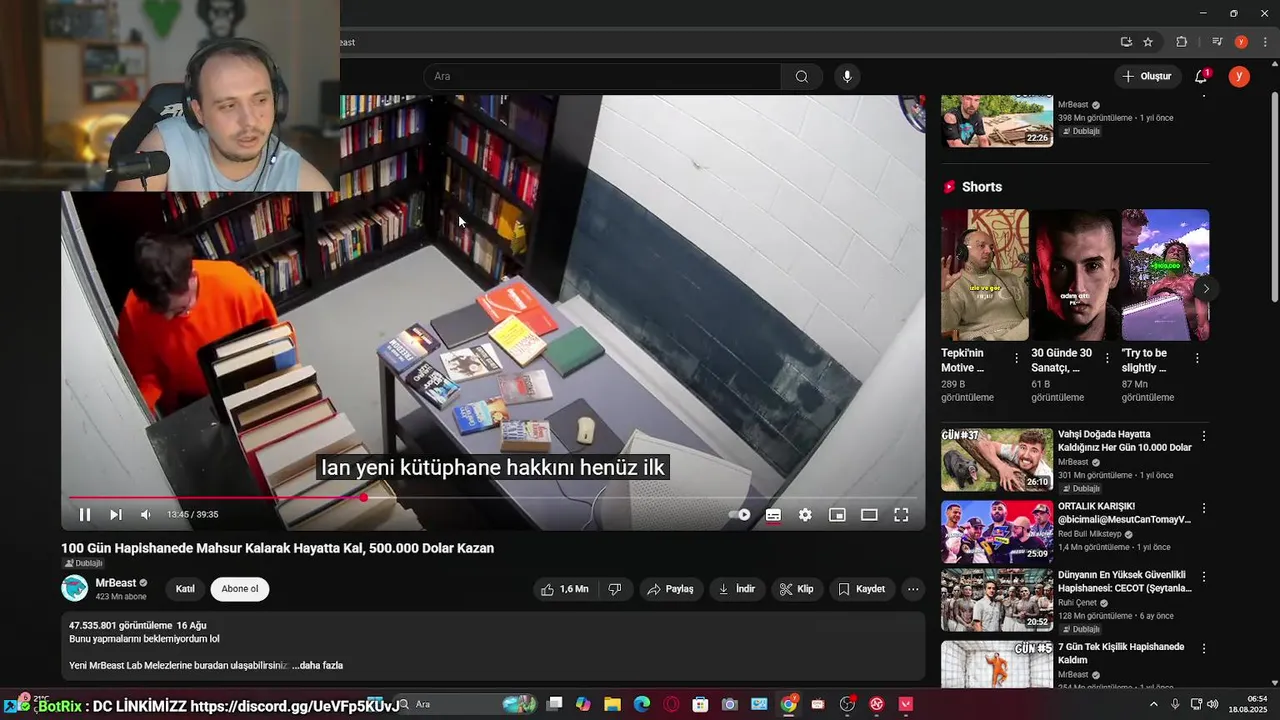Save video to playlist with Kaydet
The width and height of the screenshot is (1280, 720).
click(861, 589)
